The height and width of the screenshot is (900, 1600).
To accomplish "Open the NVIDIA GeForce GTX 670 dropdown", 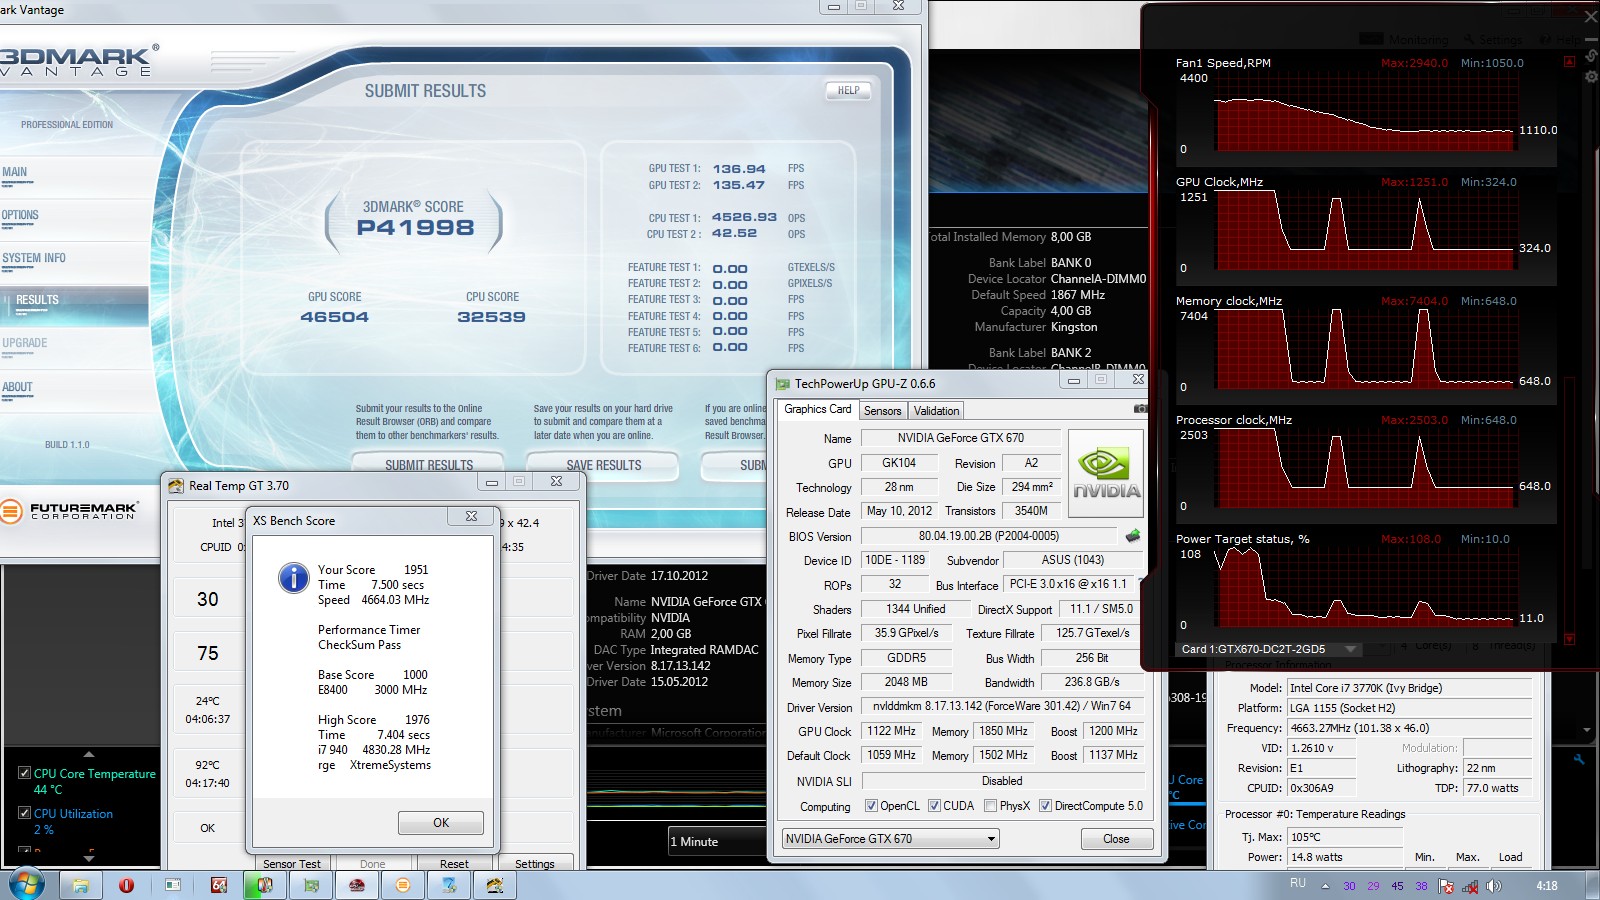I will point(891,839).
